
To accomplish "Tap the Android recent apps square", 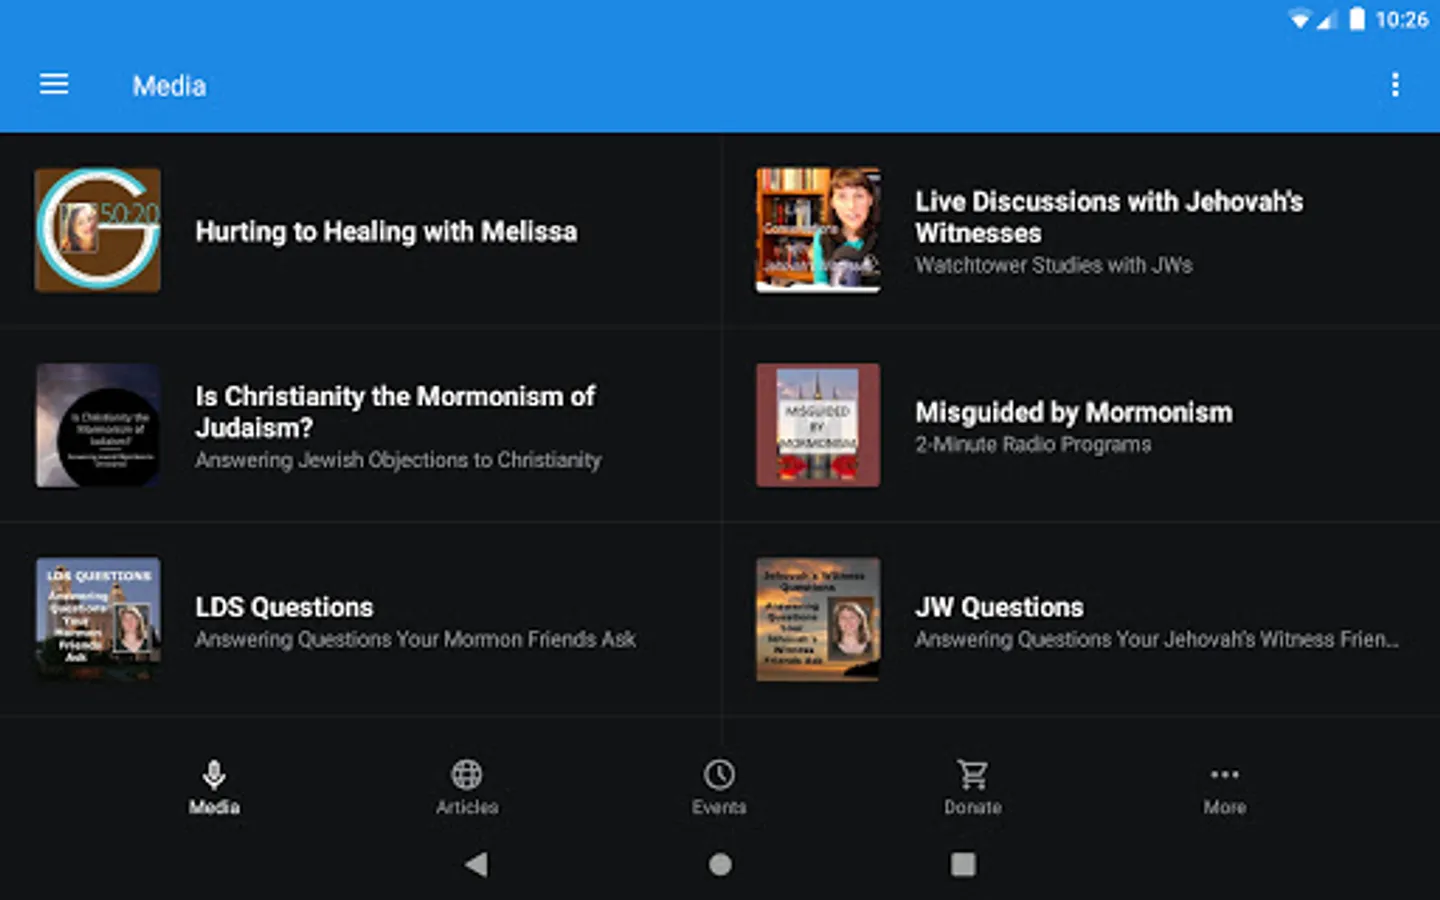I will tap(963, 864).
